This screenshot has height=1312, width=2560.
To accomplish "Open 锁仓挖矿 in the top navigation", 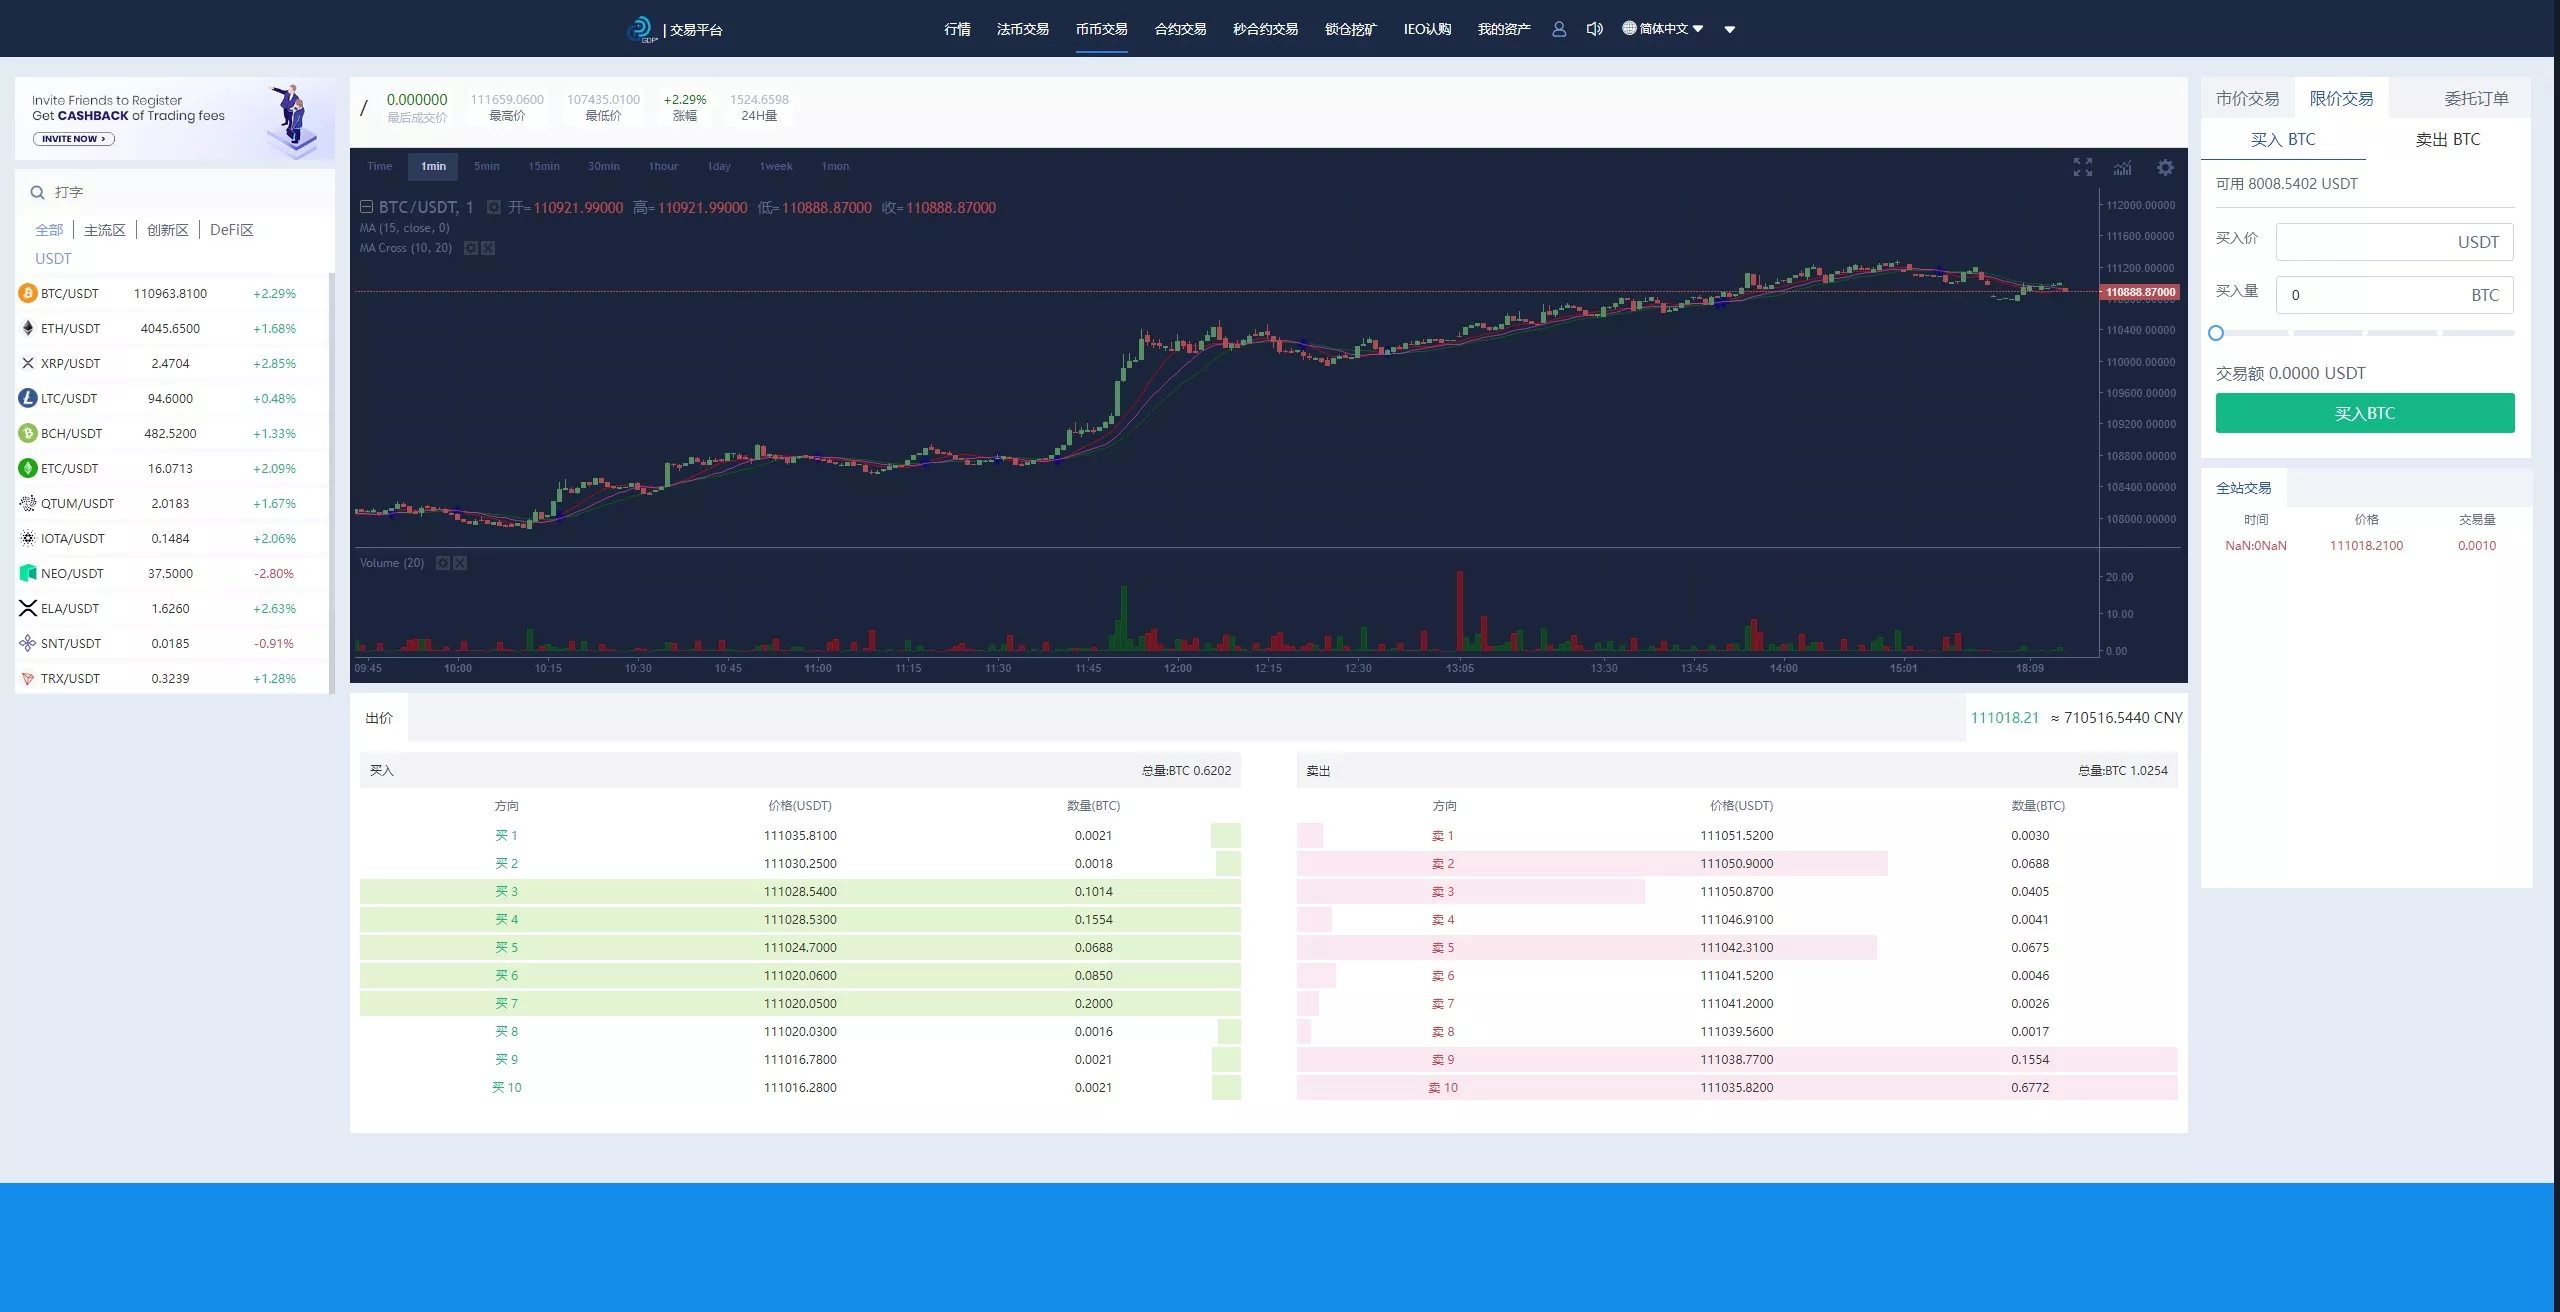I will (1351, 29).
